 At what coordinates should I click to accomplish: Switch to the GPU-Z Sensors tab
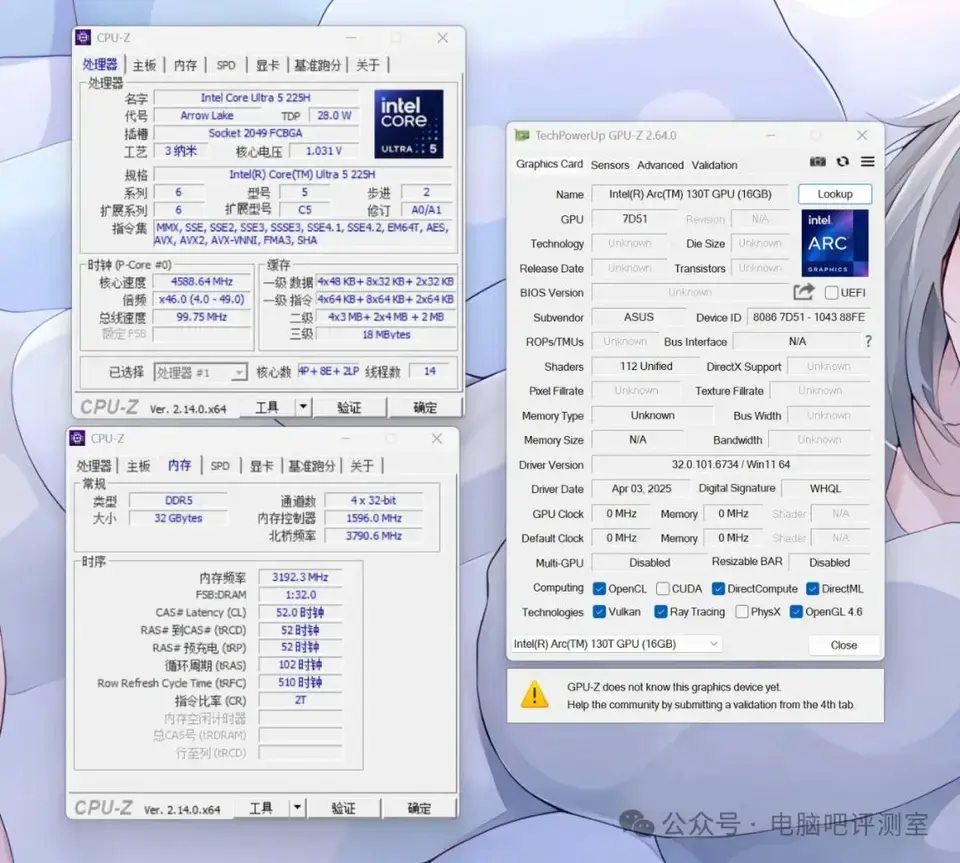click(610, 165)
